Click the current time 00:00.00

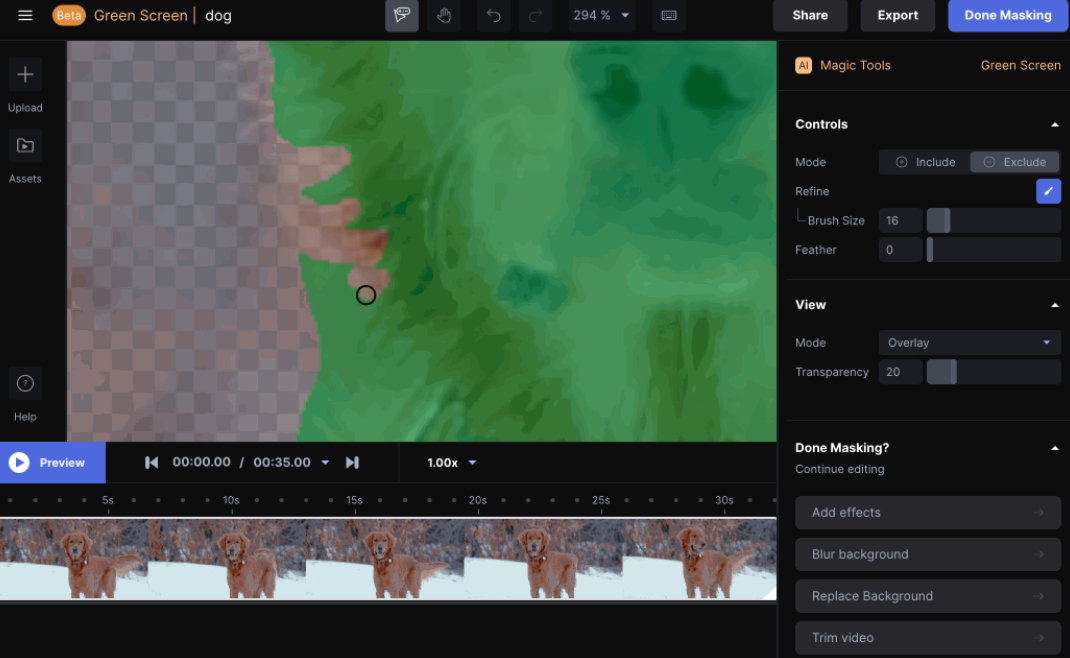(201, 462)
